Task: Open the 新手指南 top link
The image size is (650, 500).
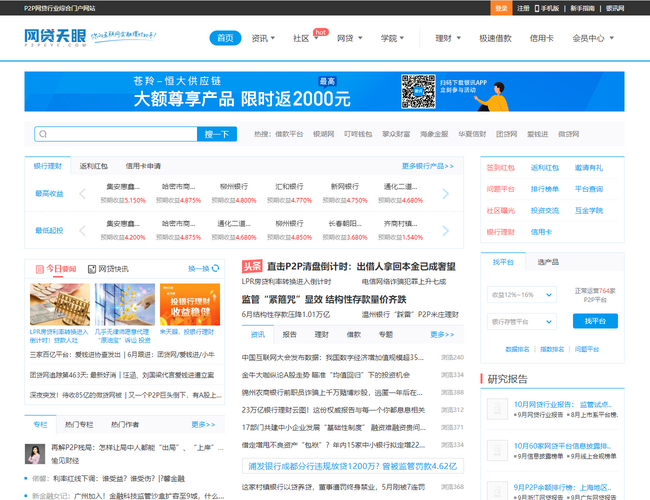Action: pyautogui.click(x=582, y=8)
